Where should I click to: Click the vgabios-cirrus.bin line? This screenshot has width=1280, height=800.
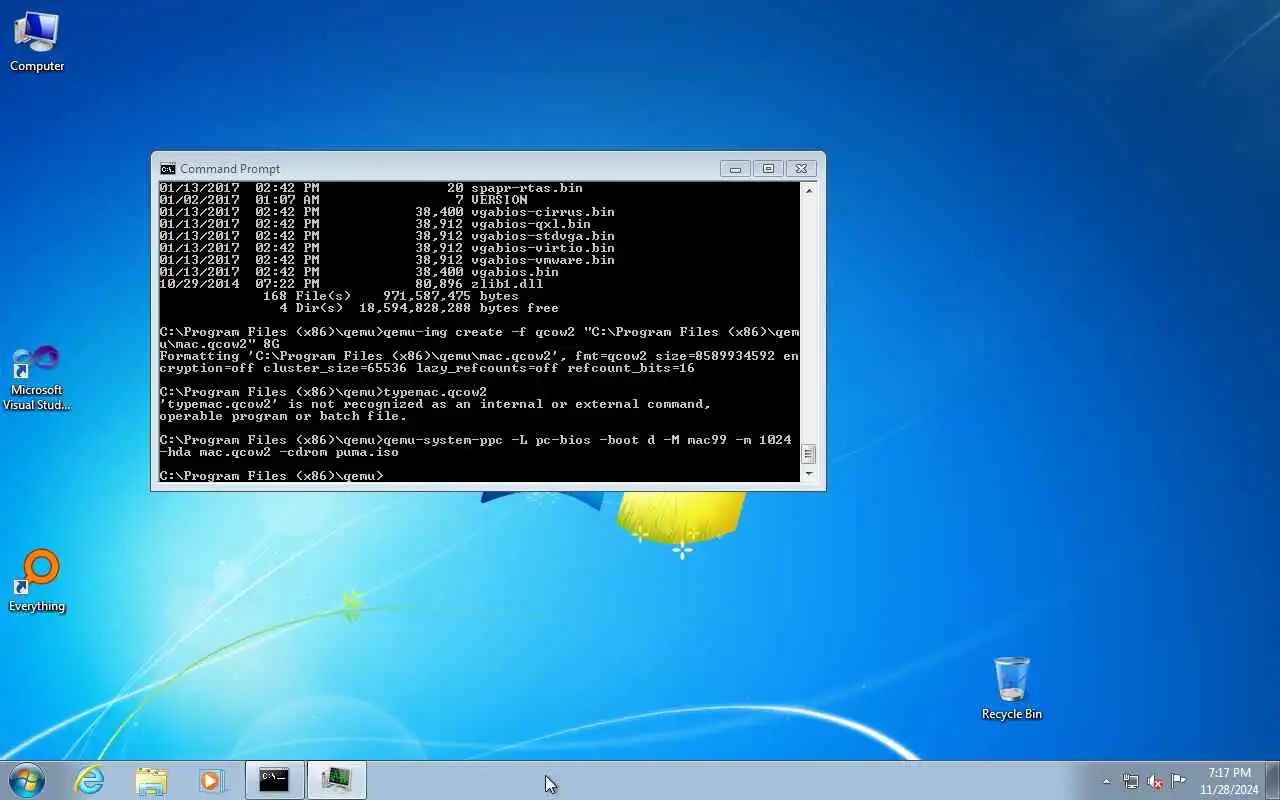[x=387, y=212]
